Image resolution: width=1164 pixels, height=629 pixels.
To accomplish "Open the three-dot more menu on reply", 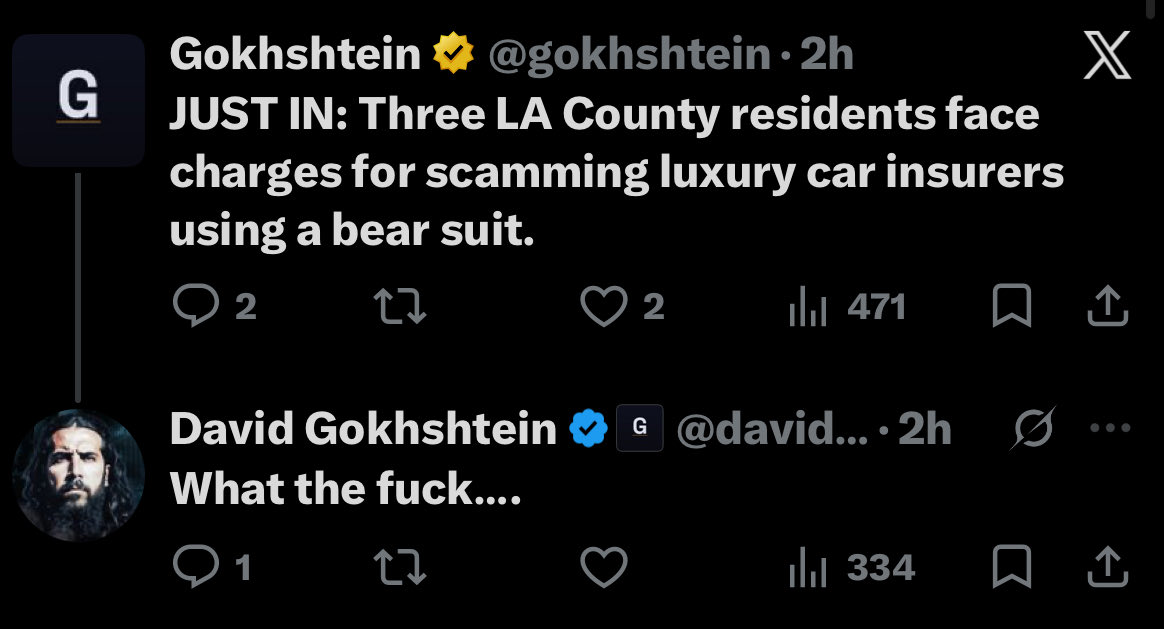I will (1108, 429).
